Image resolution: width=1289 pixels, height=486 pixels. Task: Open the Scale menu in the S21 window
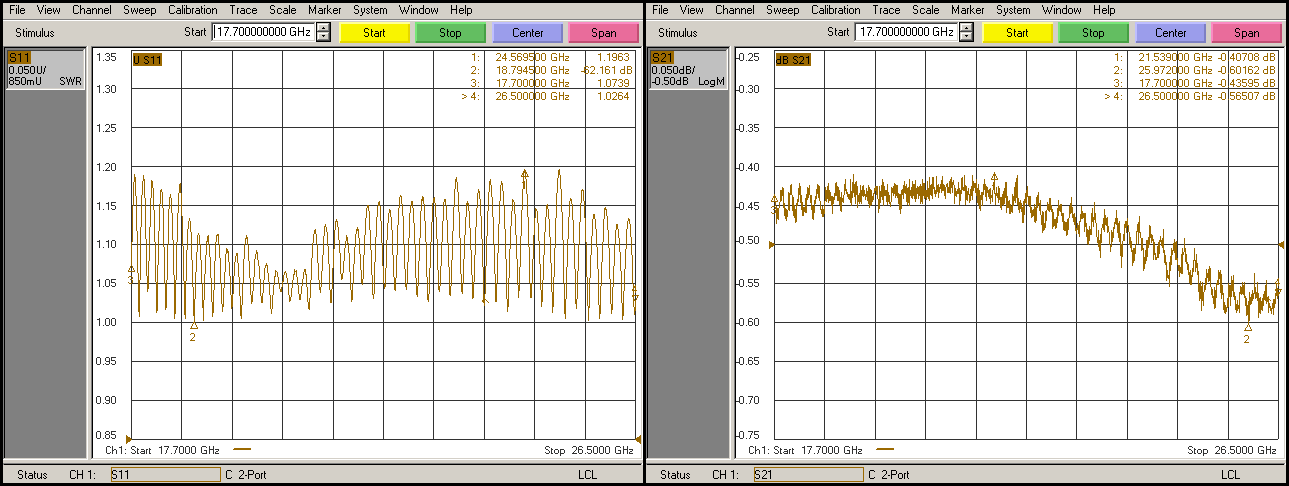(926, 10)
